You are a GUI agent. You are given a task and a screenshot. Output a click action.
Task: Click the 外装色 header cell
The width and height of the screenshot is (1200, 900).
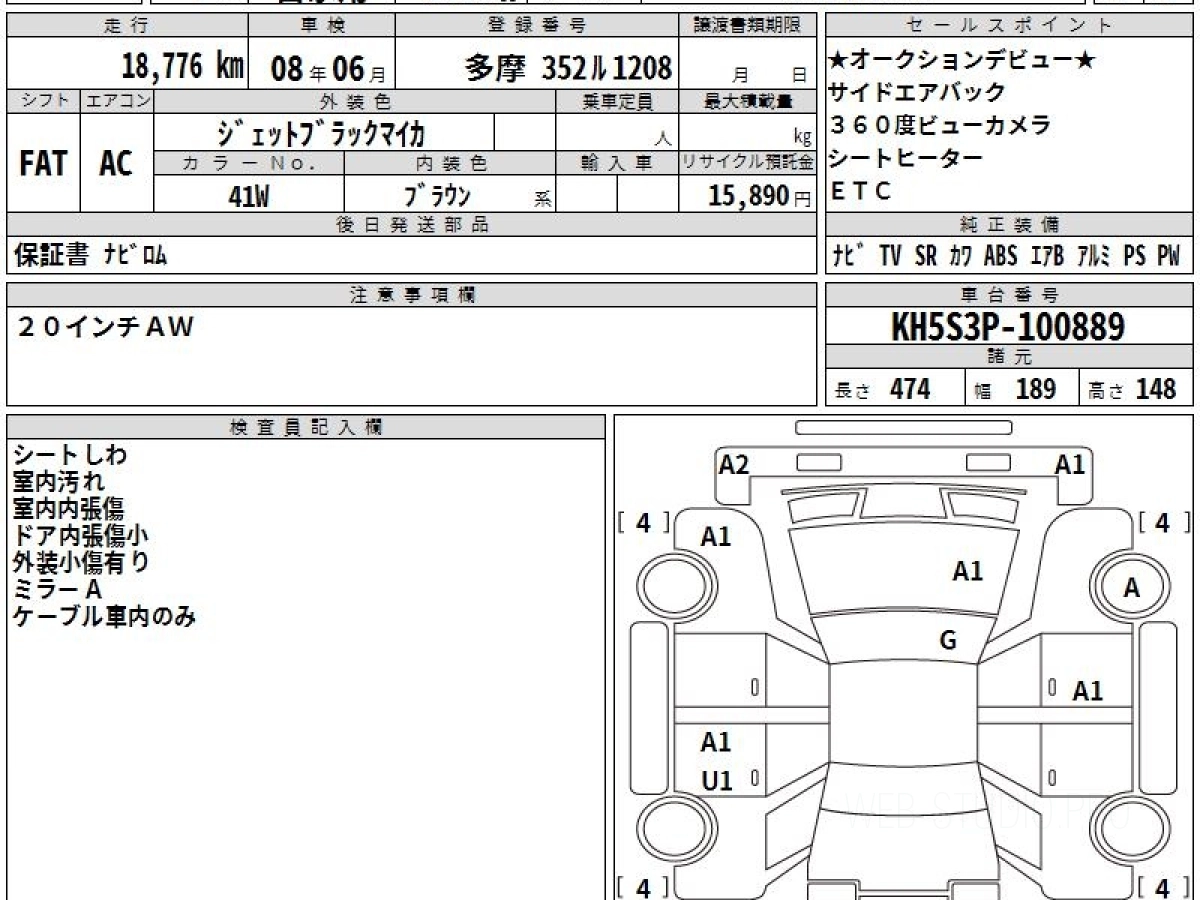pos(355,101)
